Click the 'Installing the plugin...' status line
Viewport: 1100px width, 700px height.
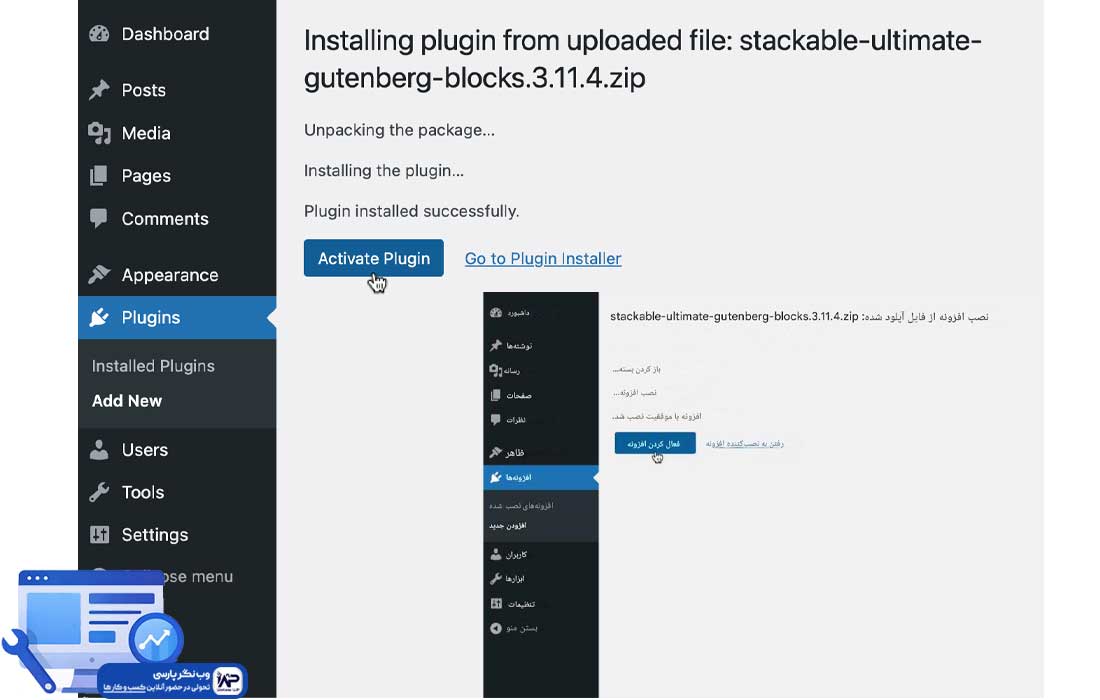tap(384, 171)
